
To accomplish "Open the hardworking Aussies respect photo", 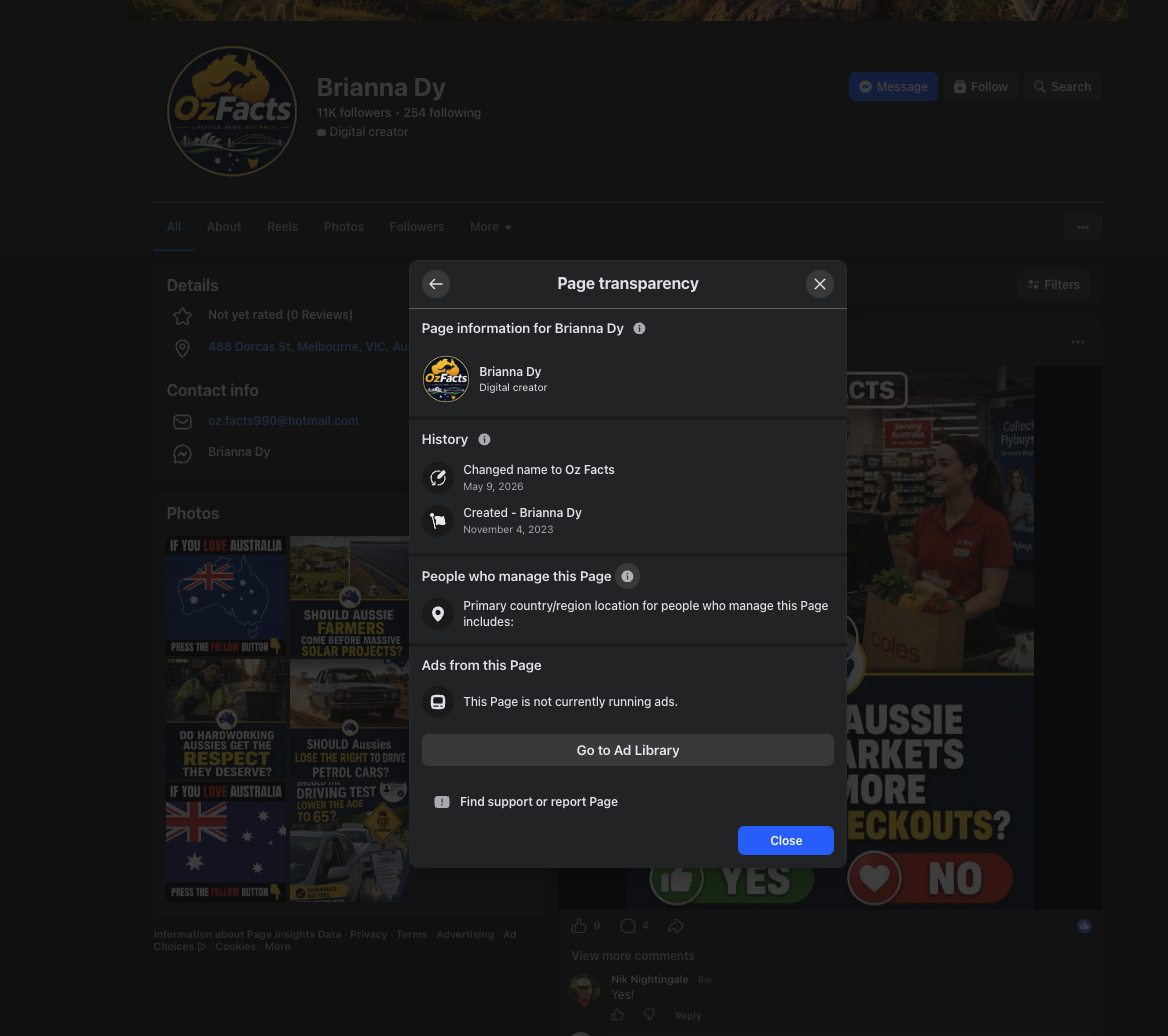I will click(x=226, y=719).
